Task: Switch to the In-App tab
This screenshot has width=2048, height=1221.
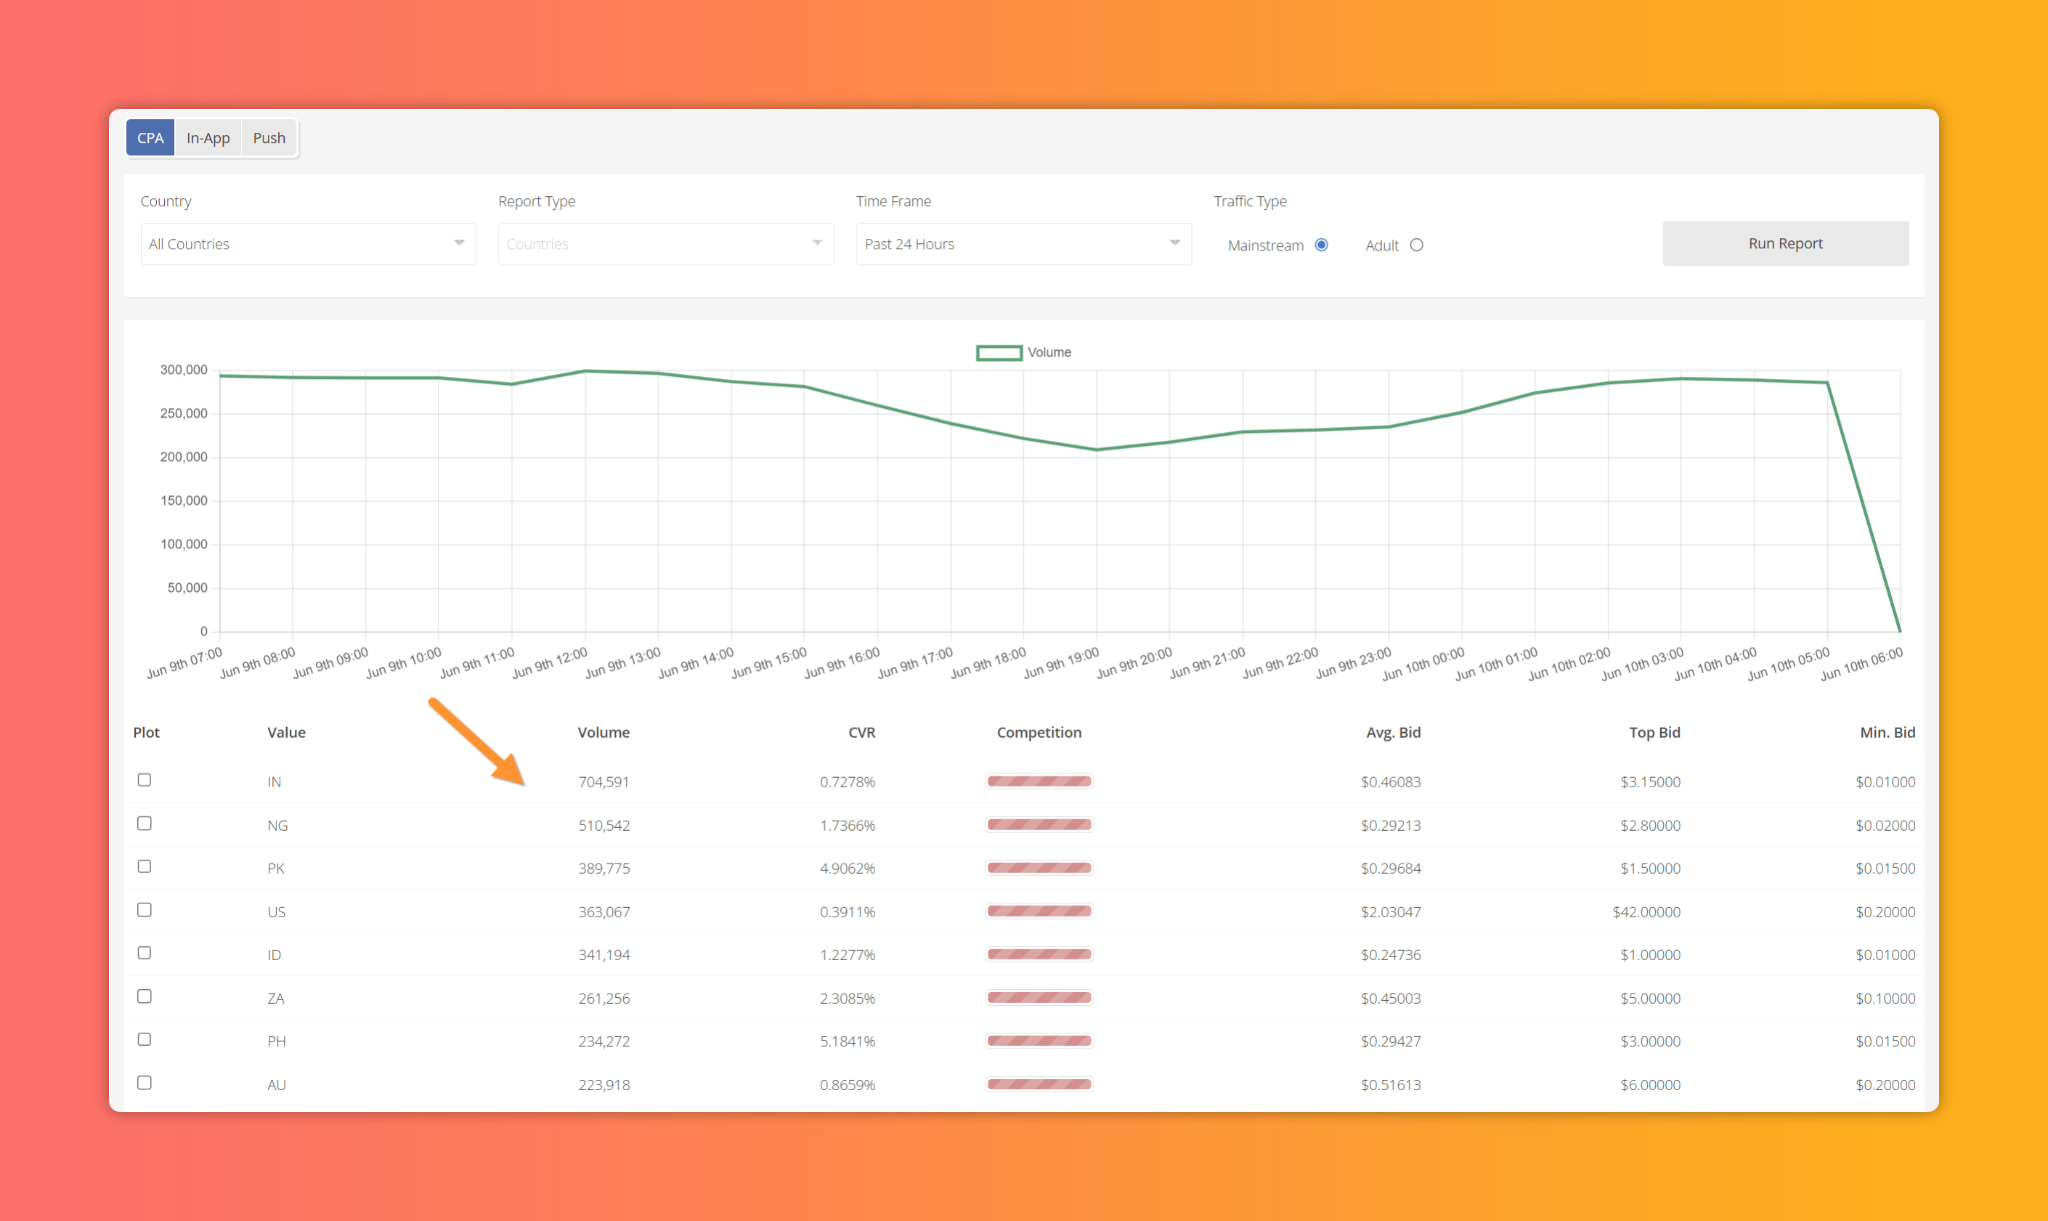Action: tap(208, 138)
